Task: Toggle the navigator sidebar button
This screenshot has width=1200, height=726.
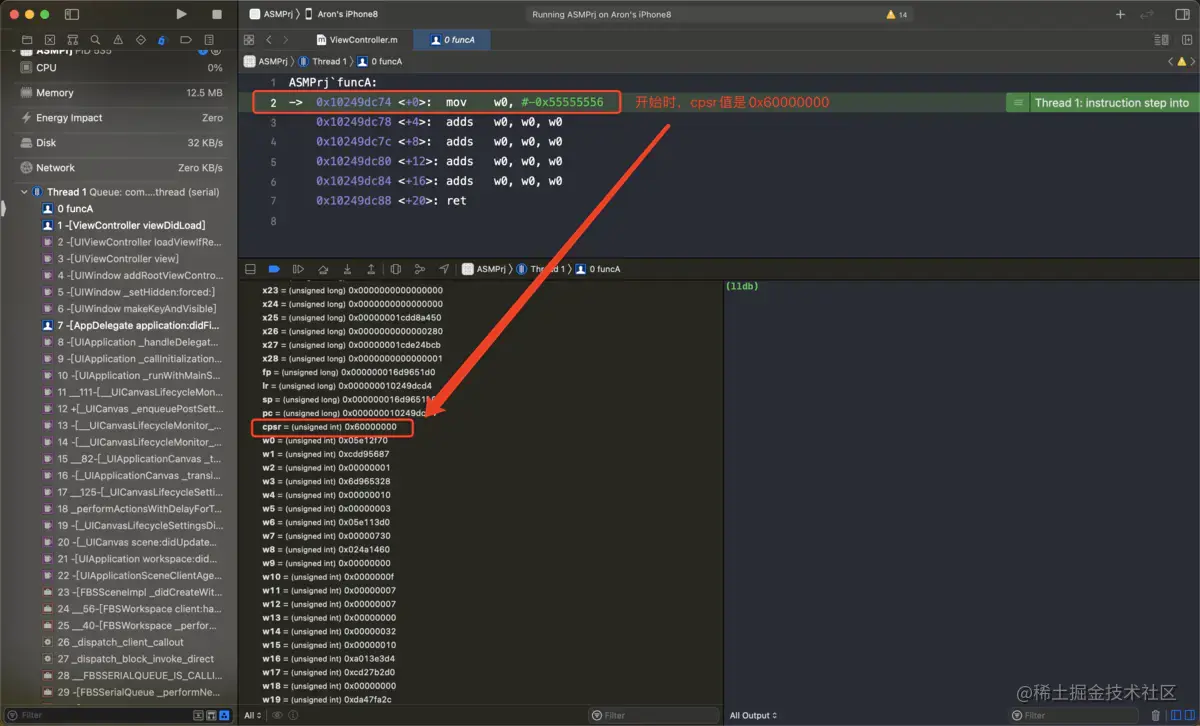Action: [x=72, y=14]
